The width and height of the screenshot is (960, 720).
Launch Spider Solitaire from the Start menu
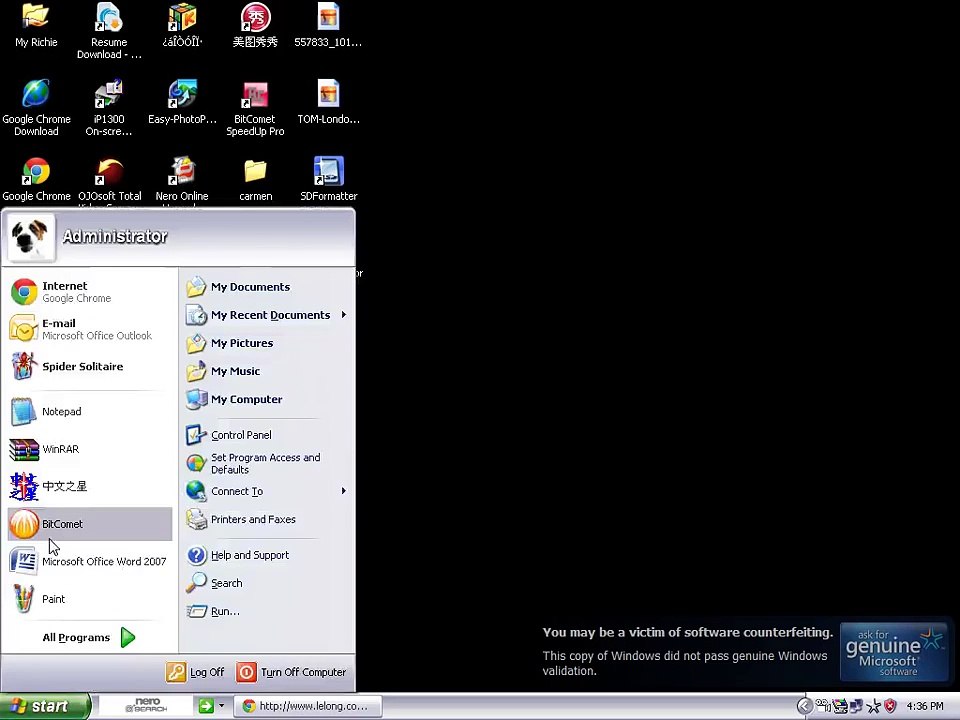(90, 366)
